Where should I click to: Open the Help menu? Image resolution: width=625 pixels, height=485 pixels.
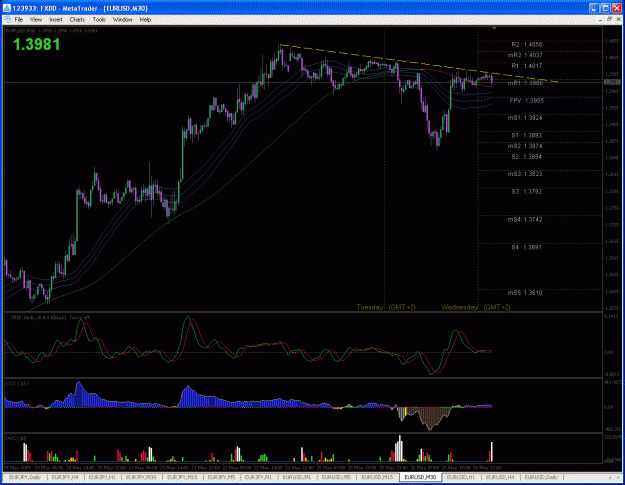pyautogui.click(x=145, y=20)
